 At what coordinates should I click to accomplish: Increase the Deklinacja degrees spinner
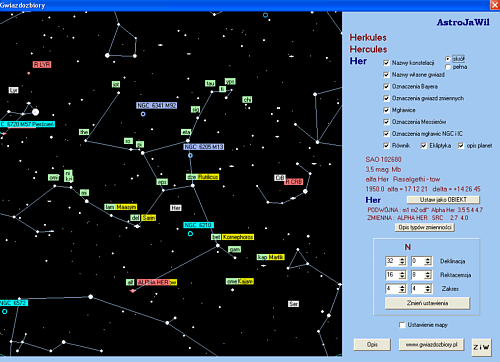tap(402, 259)
